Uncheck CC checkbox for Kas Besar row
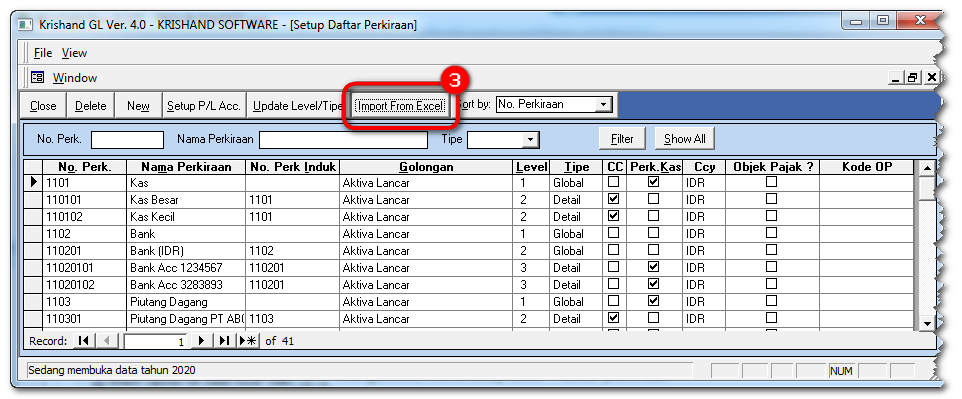Viewport: 962px width, 399px height. click(x=613, y=199)
